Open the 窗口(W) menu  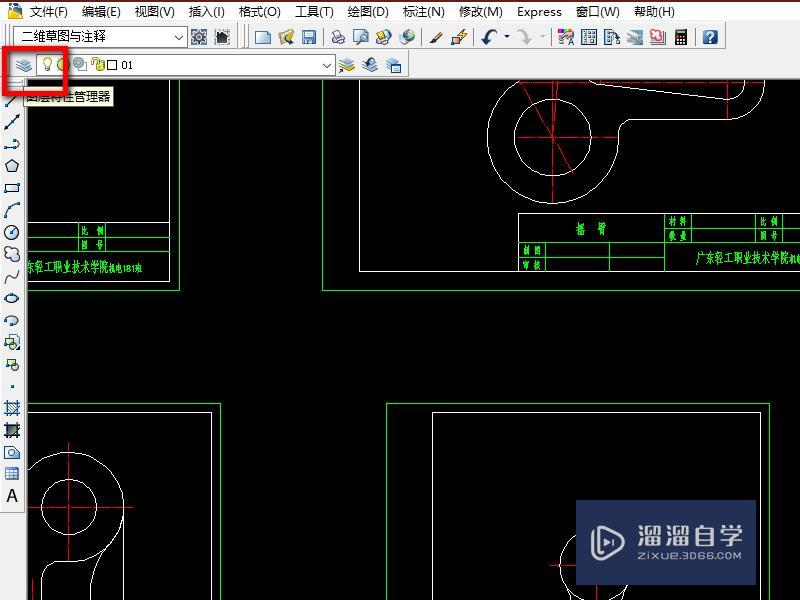pyautogui.click(x=597, y=12)
